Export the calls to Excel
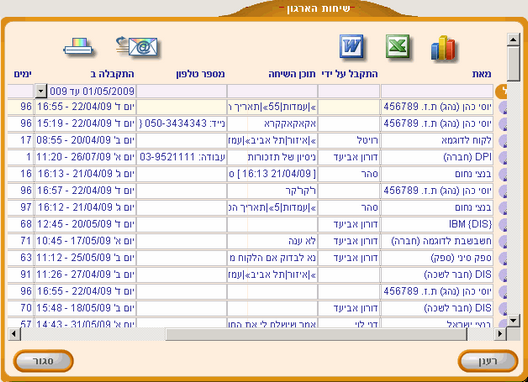This screenshot has width=528, height=382. coord(398,46)
